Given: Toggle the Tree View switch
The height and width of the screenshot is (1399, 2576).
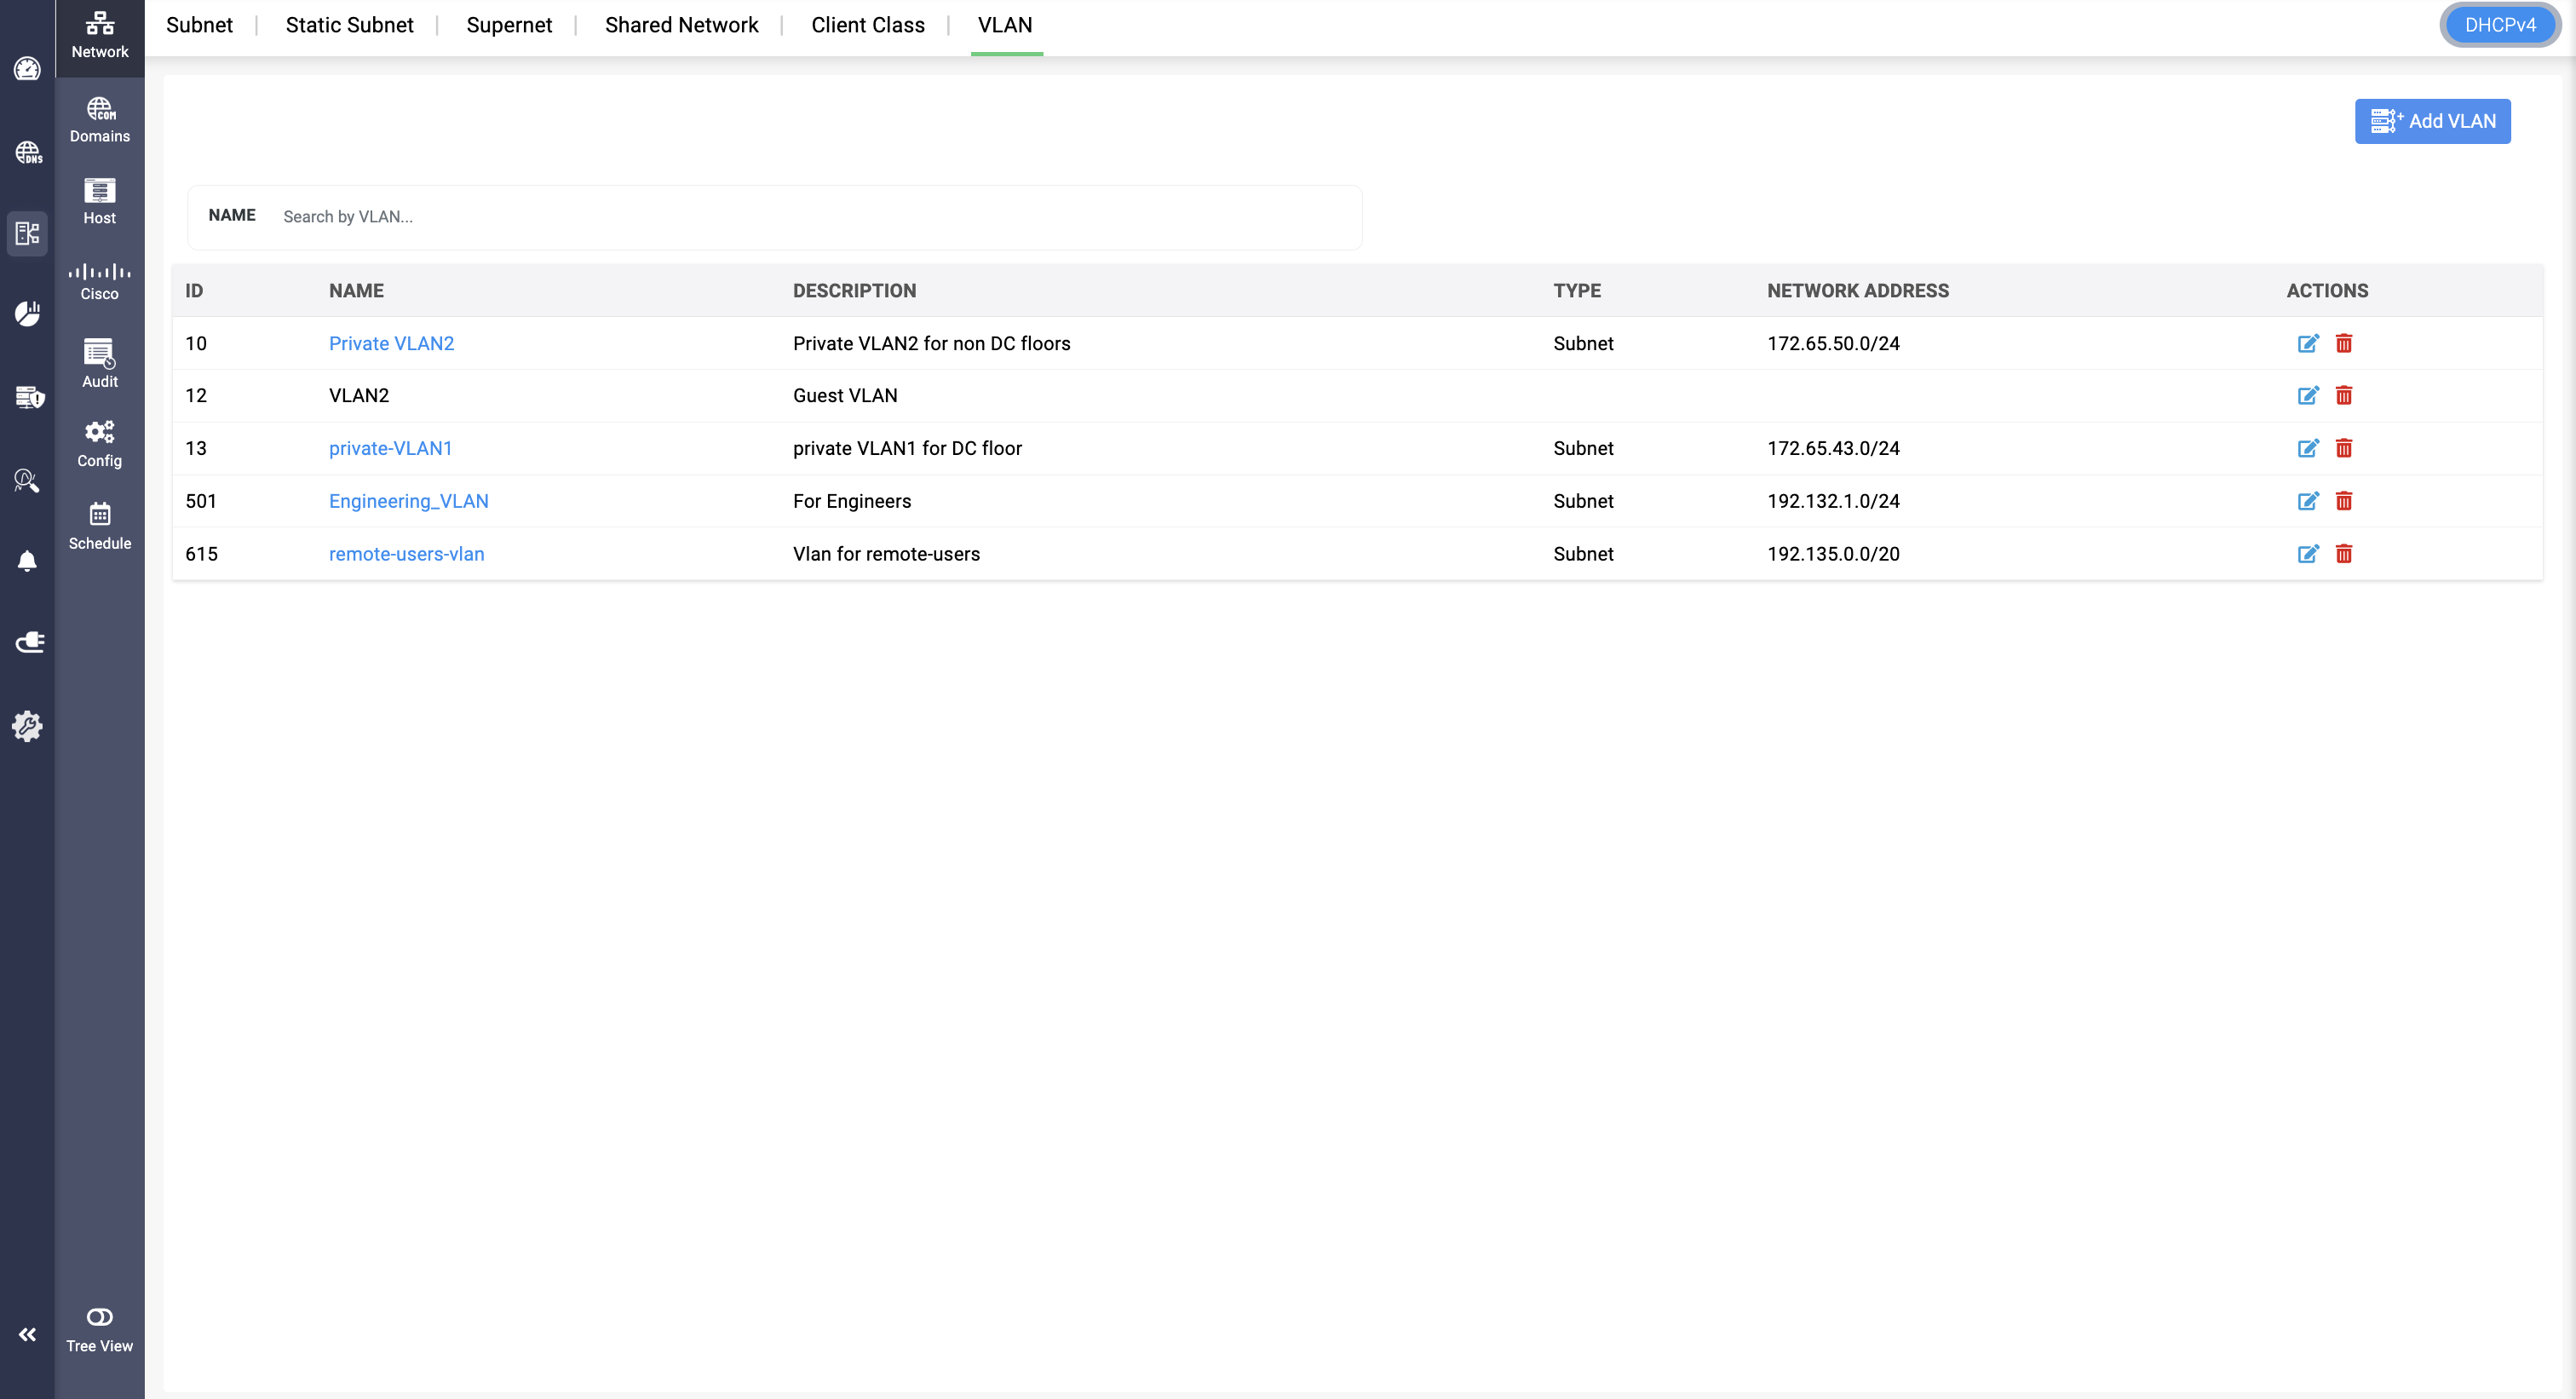Looking at the screenshot, I should point(99,1317).
